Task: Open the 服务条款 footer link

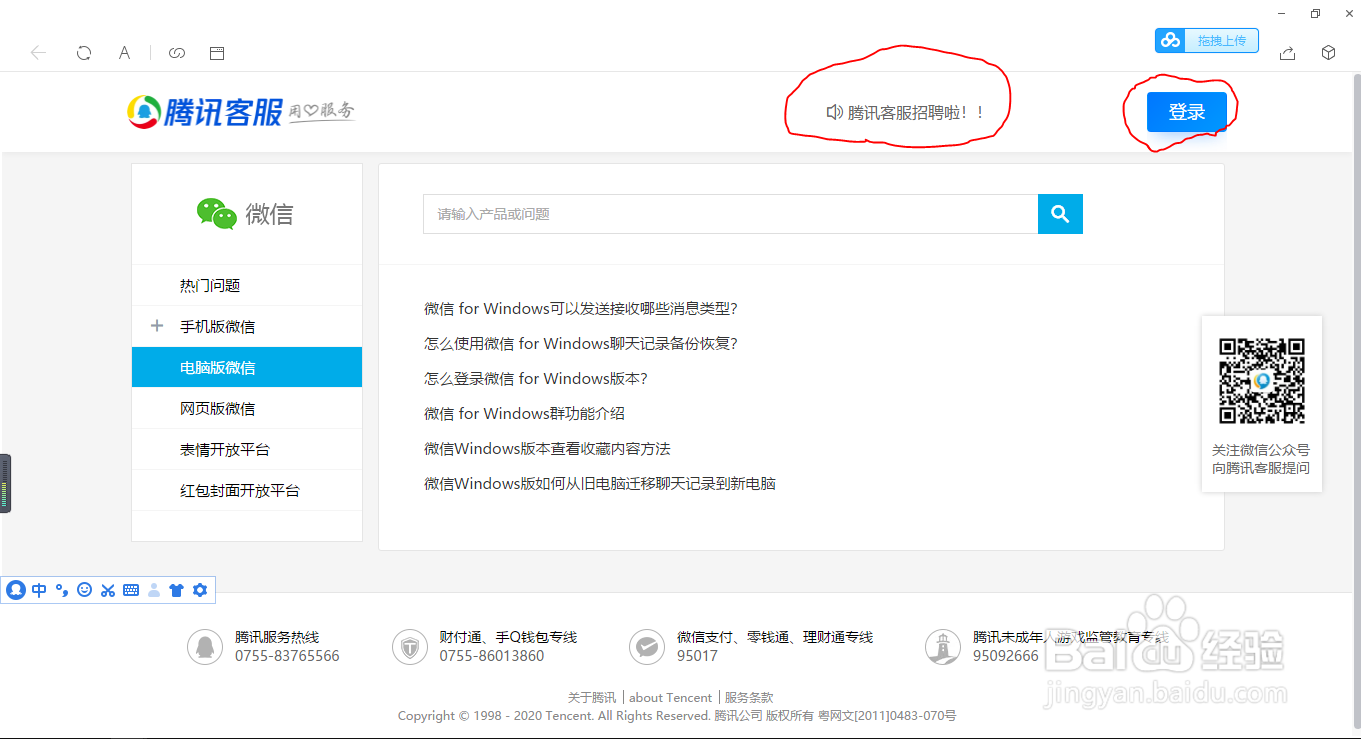Action: point(749,698)
